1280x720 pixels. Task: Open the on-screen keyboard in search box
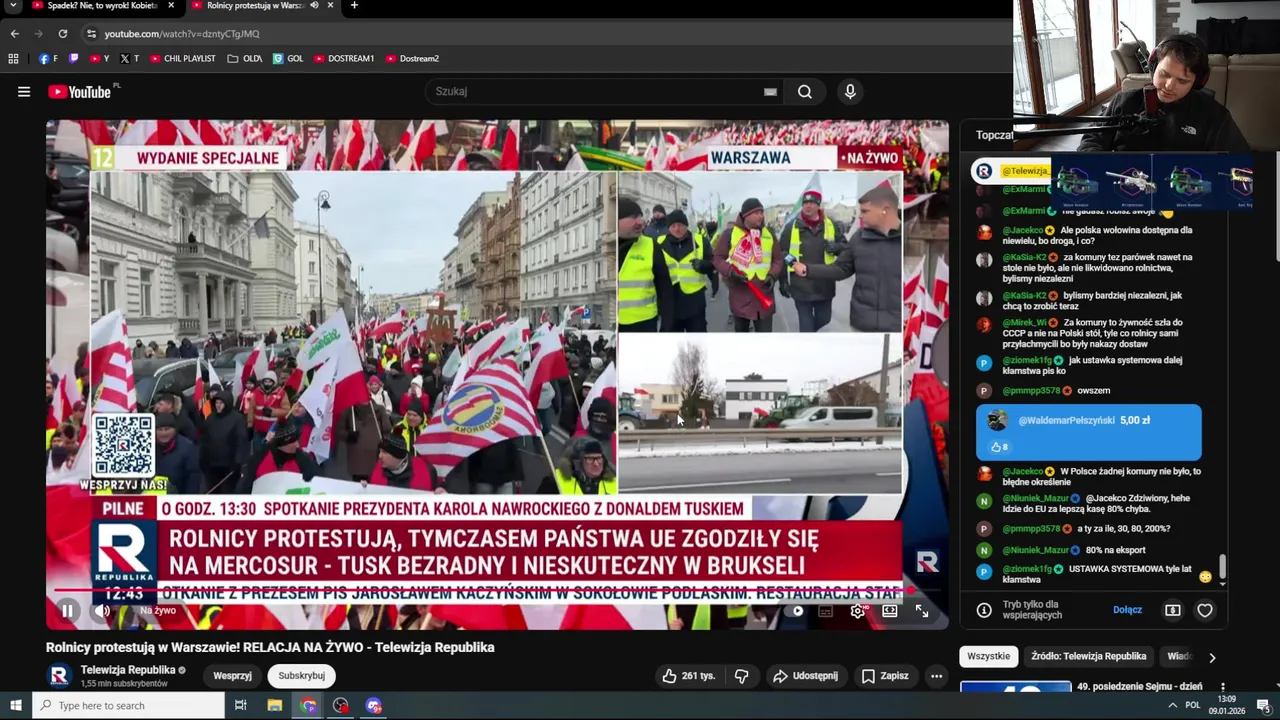770,92
